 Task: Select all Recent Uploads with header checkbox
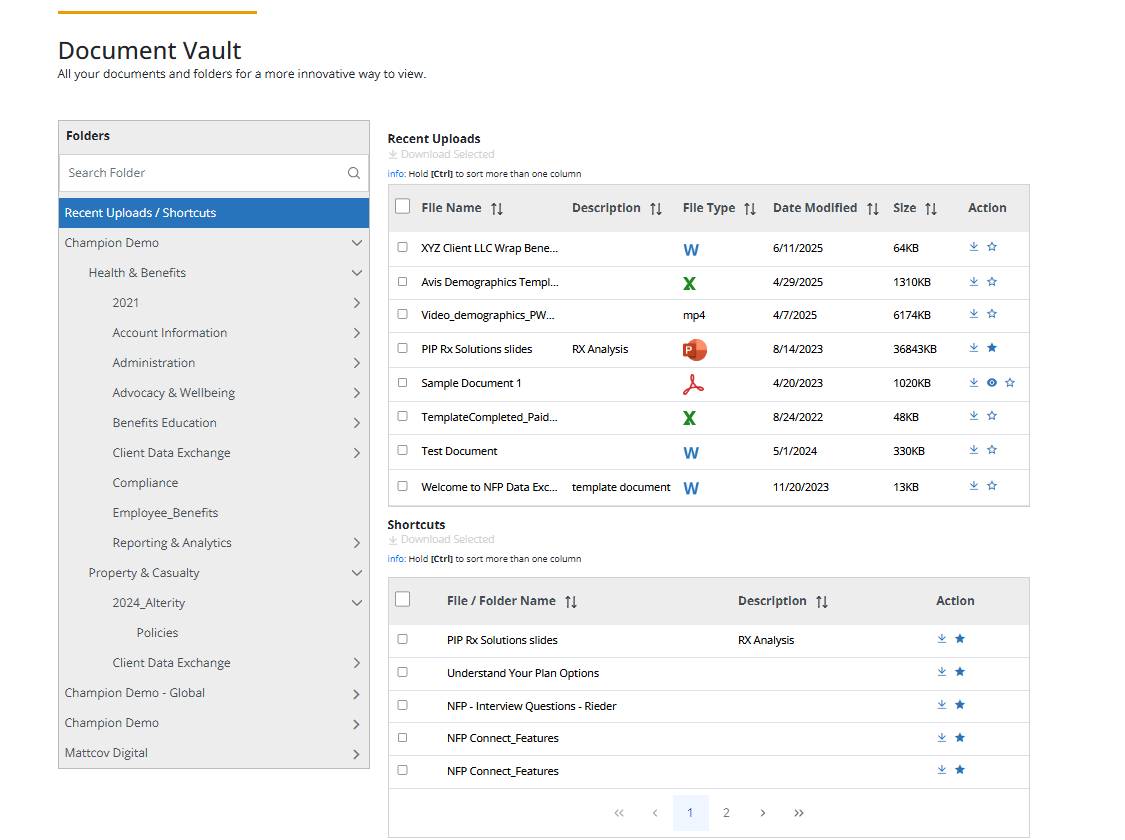pyautogui.click(x=403, y=207)
